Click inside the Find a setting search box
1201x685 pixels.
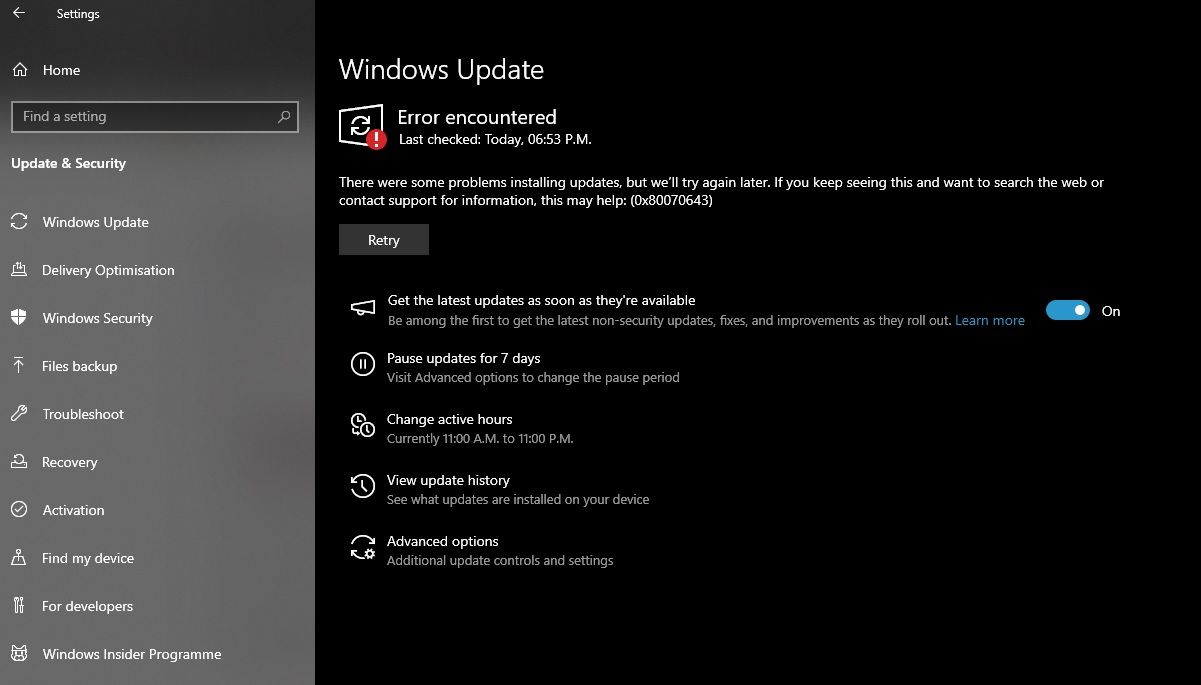pos(155,116)
